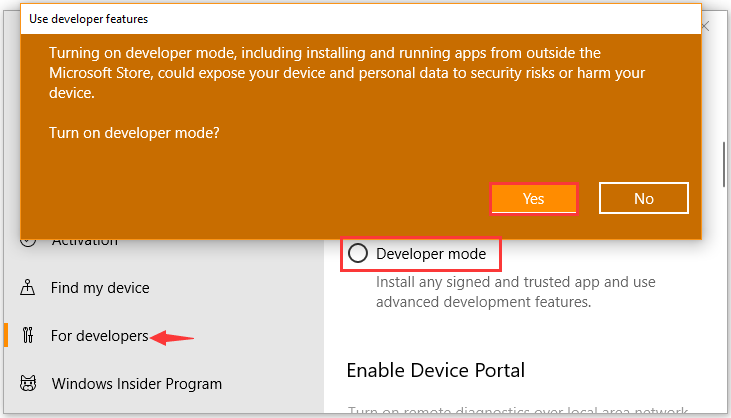The image size is (731, 418).
Task: Click the Windows Insider Program cat icon
Action: 28,384
